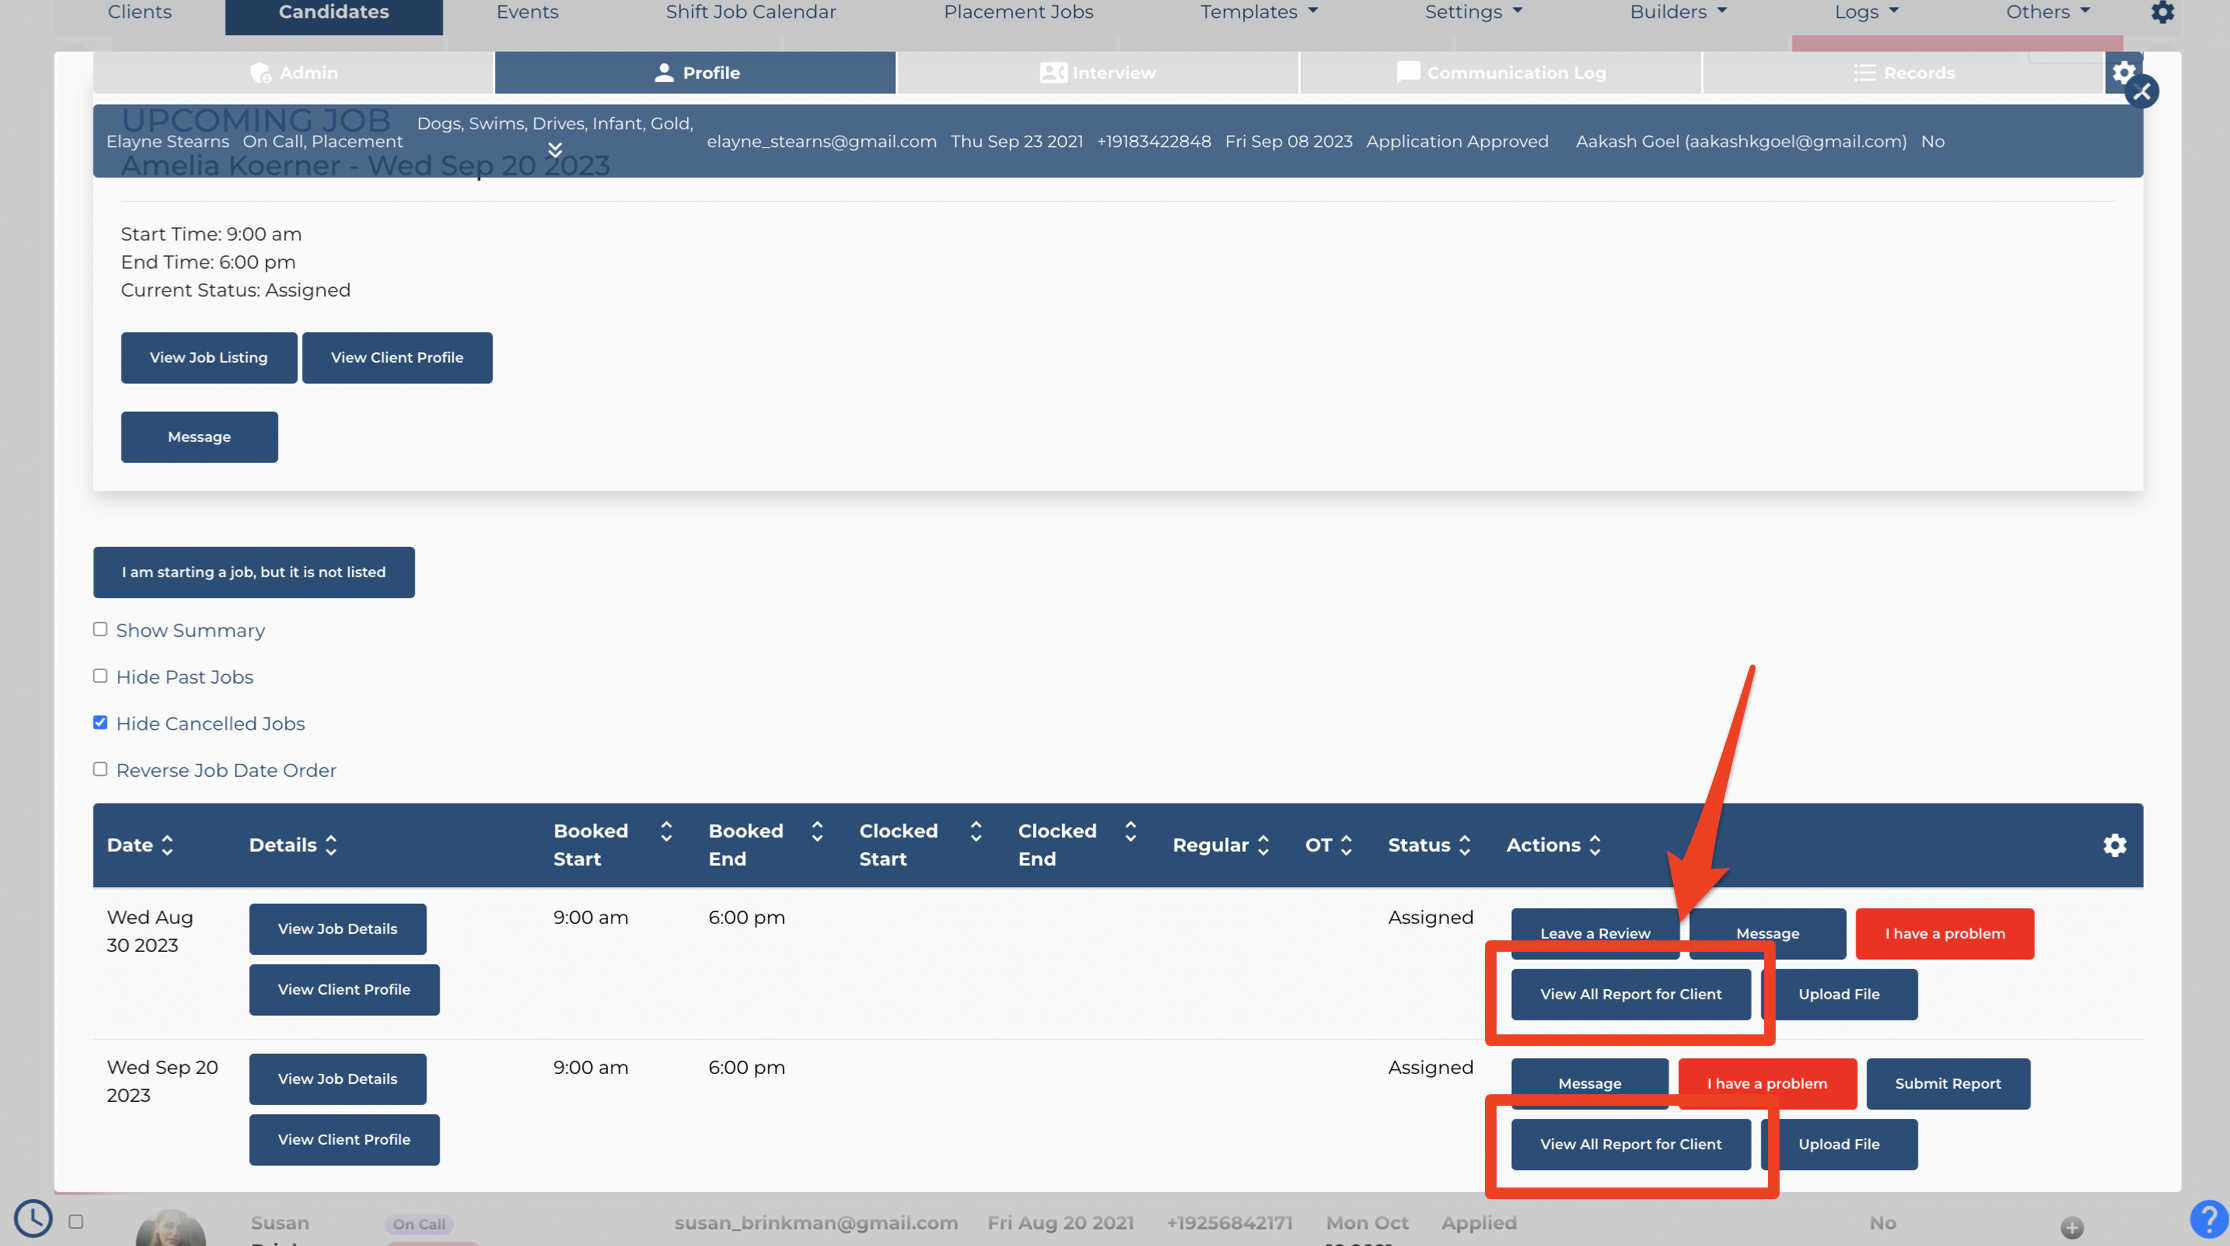Select checkbox beside Susan's candidate row

[76, 1221]
